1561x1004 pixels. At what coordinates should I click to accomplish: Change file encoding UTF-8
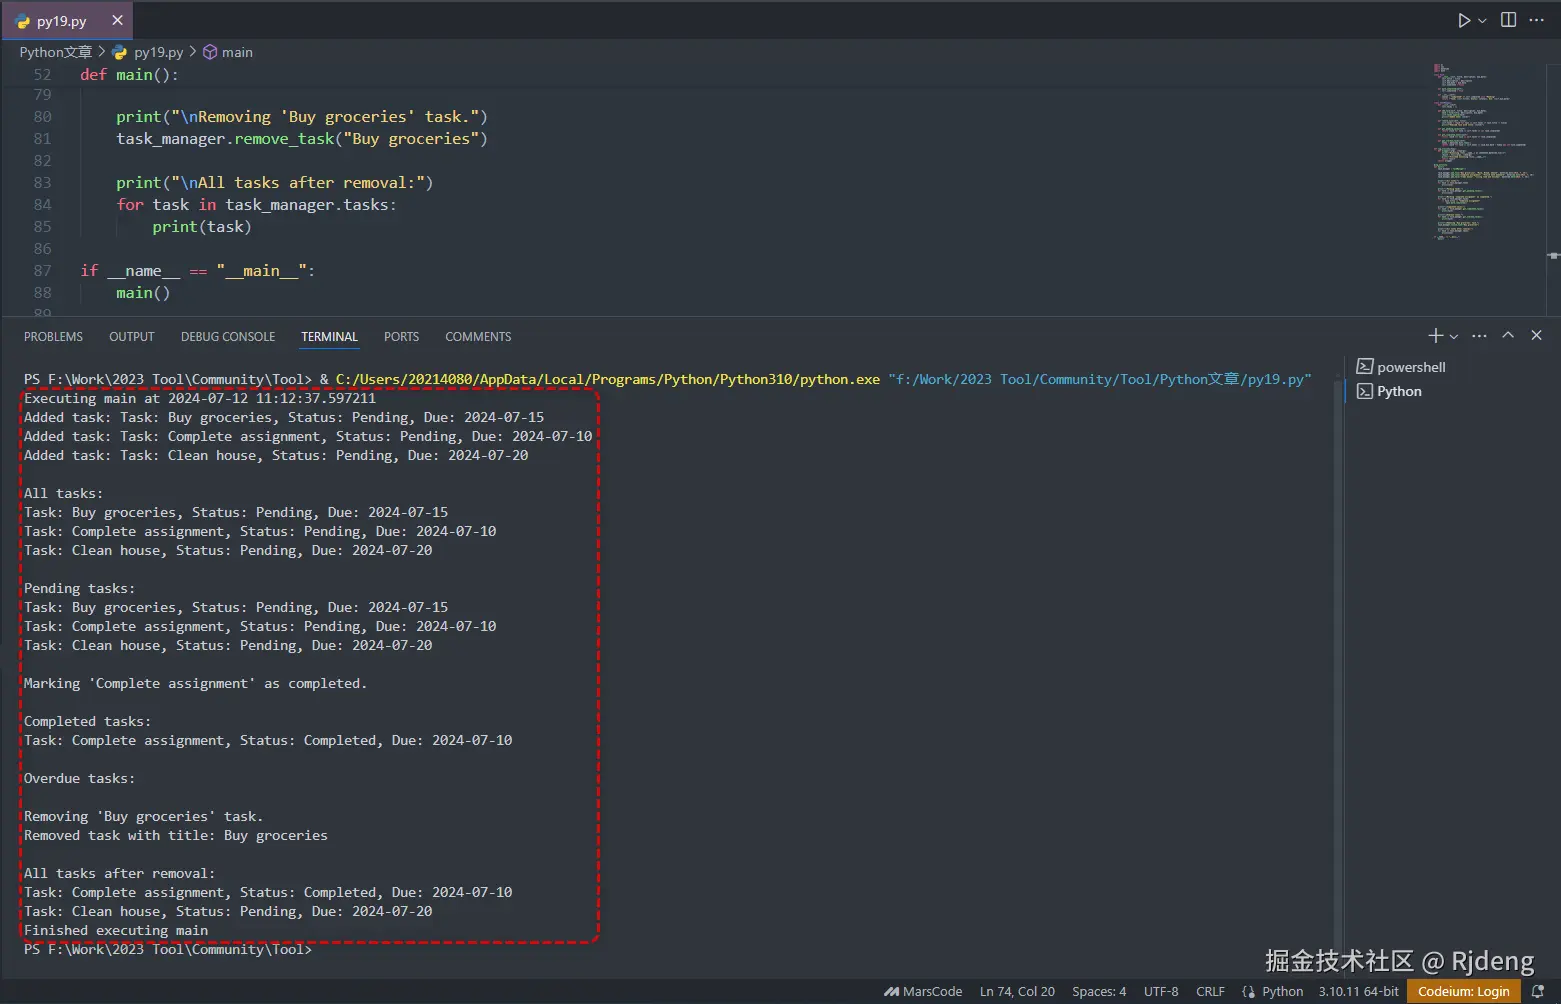pyautogui.click(x=1161, y=991)
